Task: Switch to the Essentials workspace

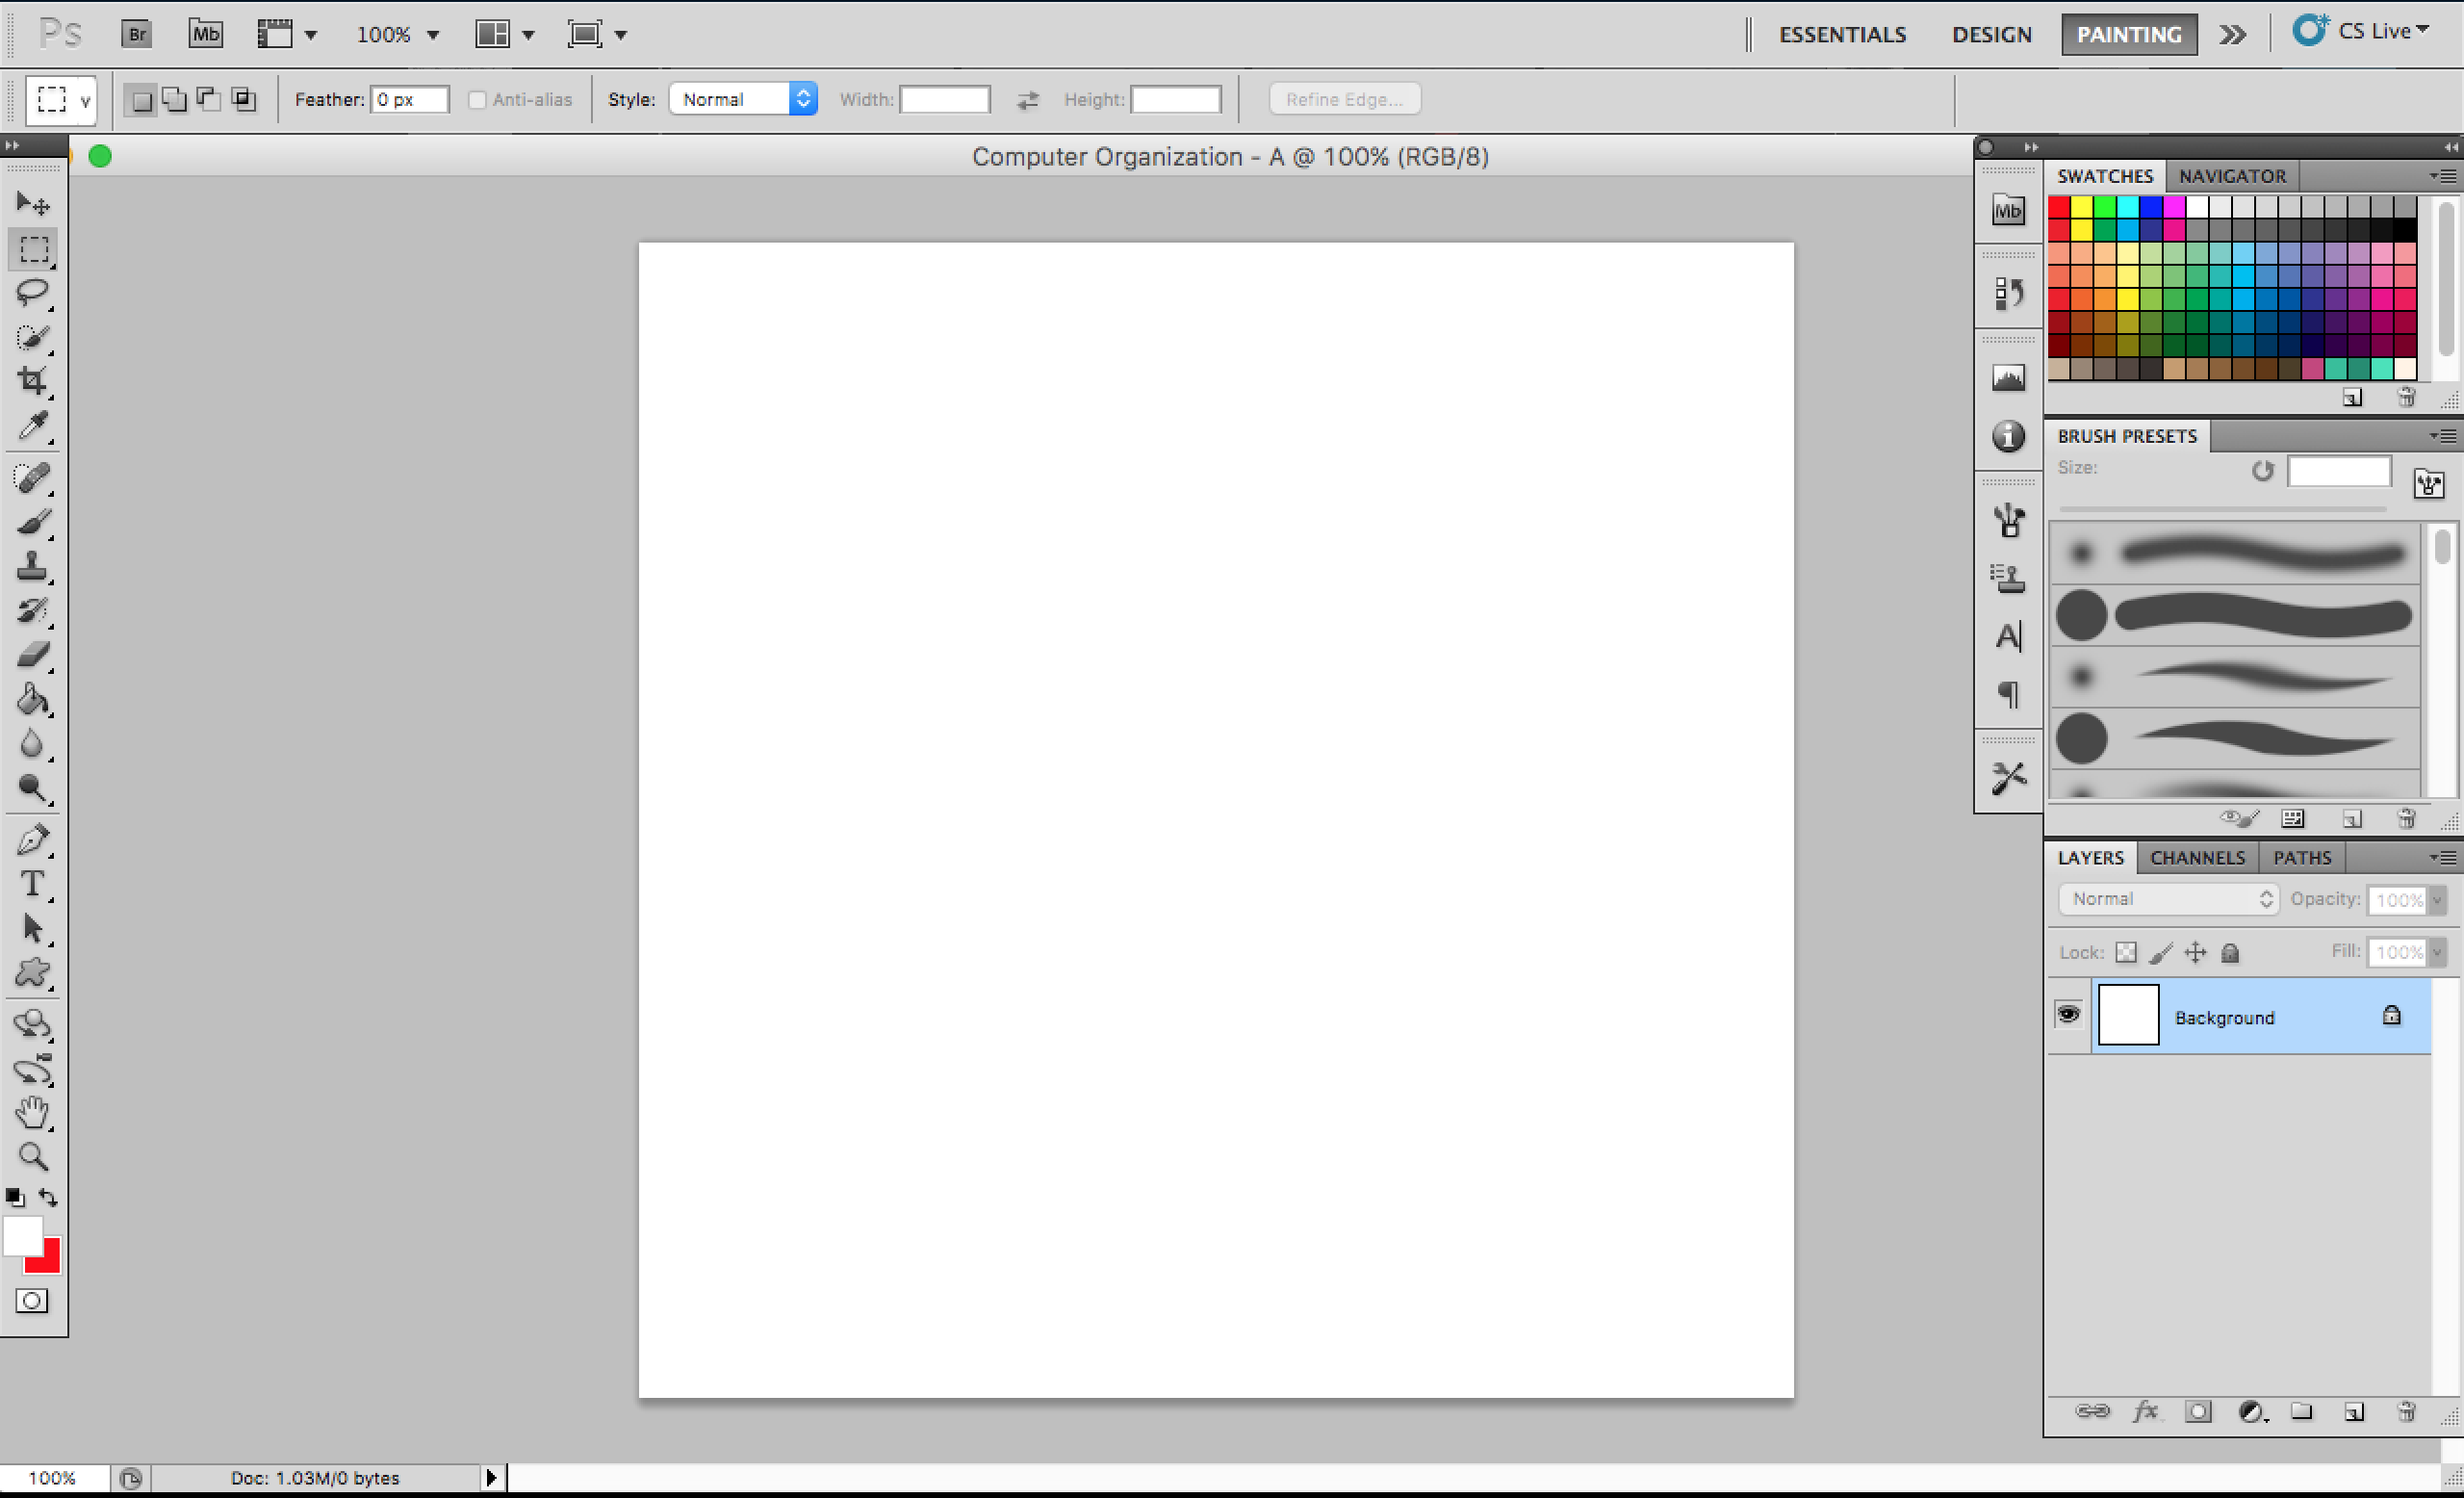Action: [x=1842, y=34]
